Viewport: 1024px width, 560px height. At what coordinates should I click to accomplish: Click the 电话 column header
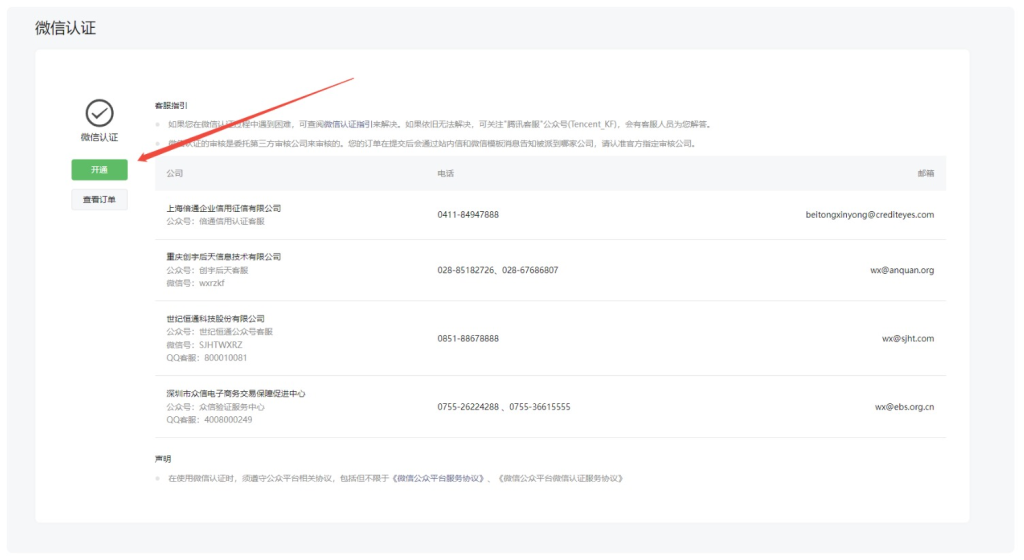(x=445, y=173)
